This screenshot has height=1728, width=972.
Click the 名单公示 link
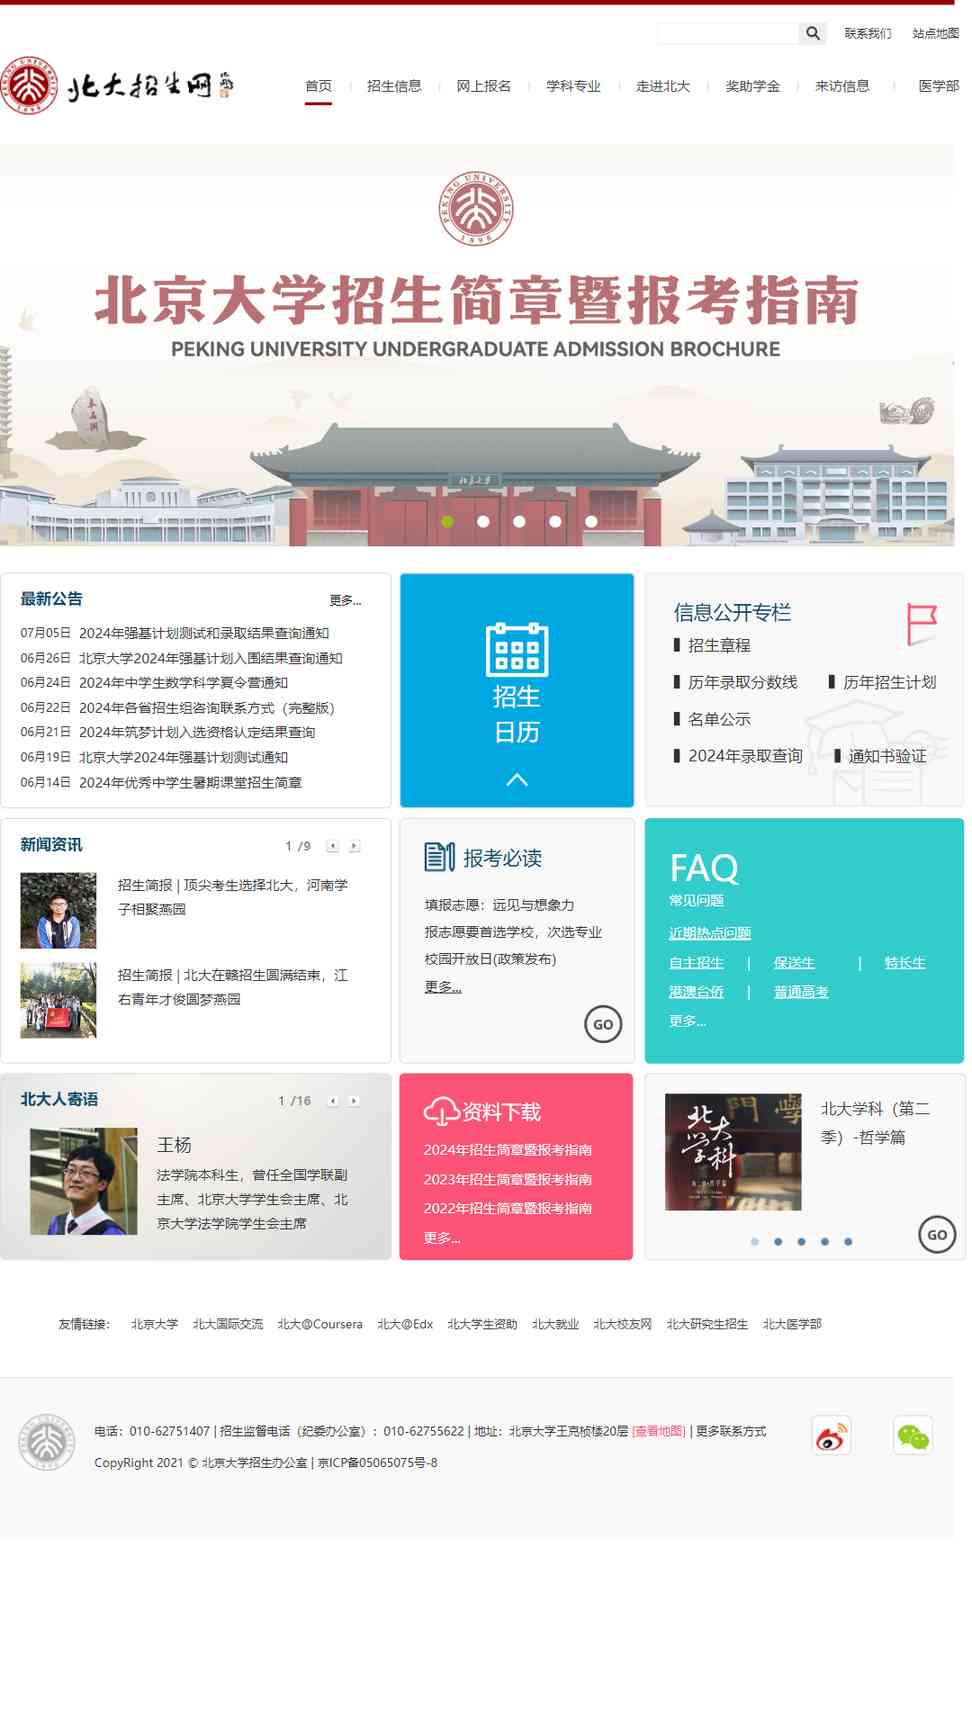coord(719,719)
